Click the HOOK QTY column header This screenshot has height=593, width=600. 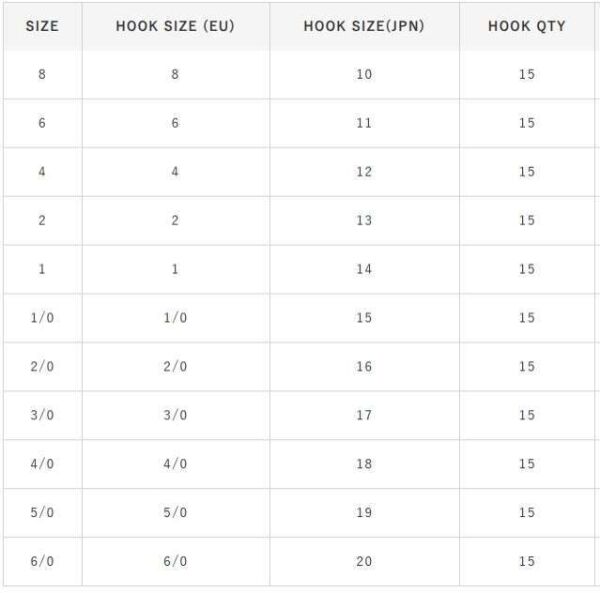point(527,26)
